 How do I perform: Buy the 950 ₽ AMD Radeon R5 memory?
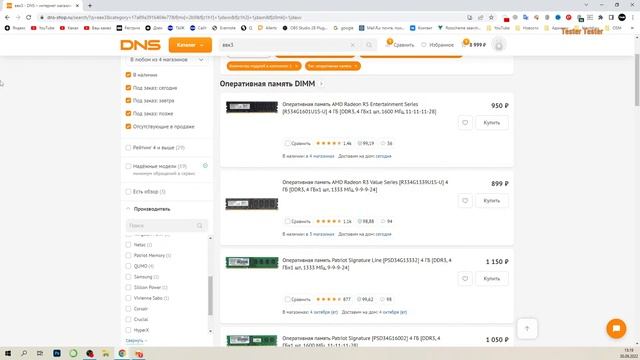point(491,123)
